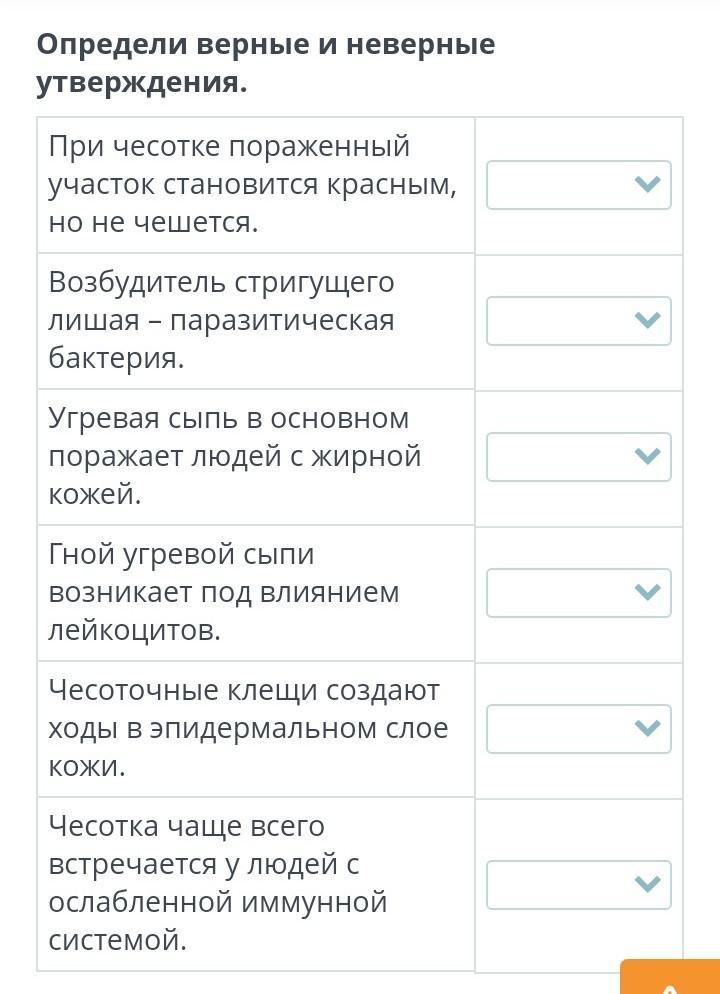Open dropdown for 'Угревая сыпь в основном' statement
Viewport: 720px width, 994px height.
click(579, 457)
